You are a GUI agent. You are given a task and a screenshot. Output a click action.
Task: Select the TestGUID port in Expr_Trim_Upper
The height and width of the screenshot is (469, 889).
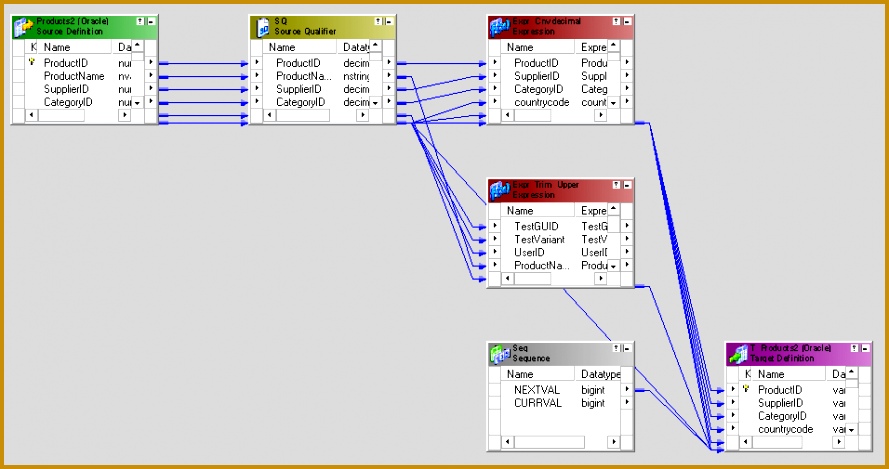click(536, 226)
